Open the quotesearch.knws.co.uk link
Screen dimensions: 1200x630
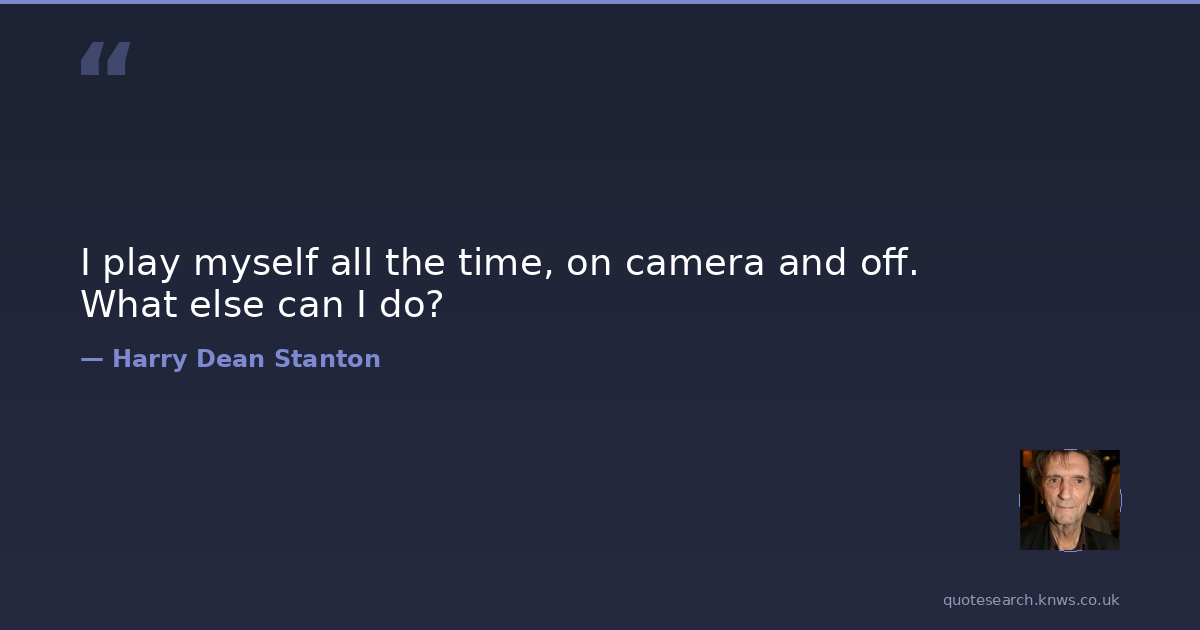(1031, 600)
